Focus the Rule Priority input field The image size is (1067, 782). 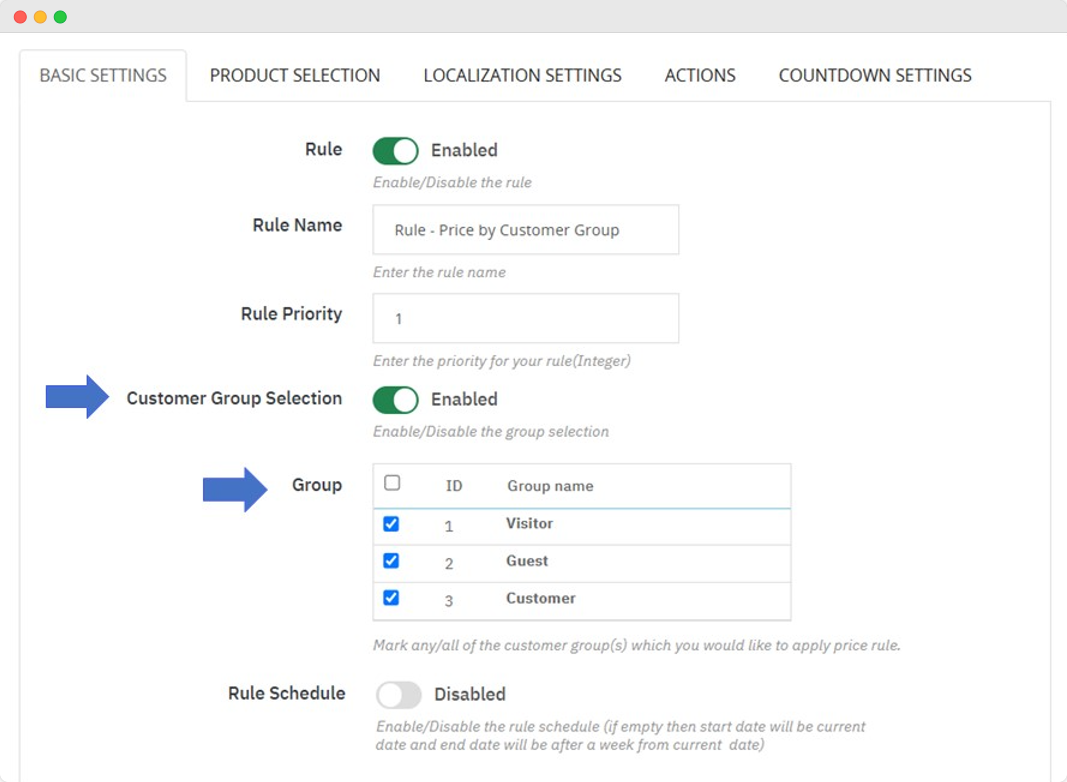click(x=525, y=319)
